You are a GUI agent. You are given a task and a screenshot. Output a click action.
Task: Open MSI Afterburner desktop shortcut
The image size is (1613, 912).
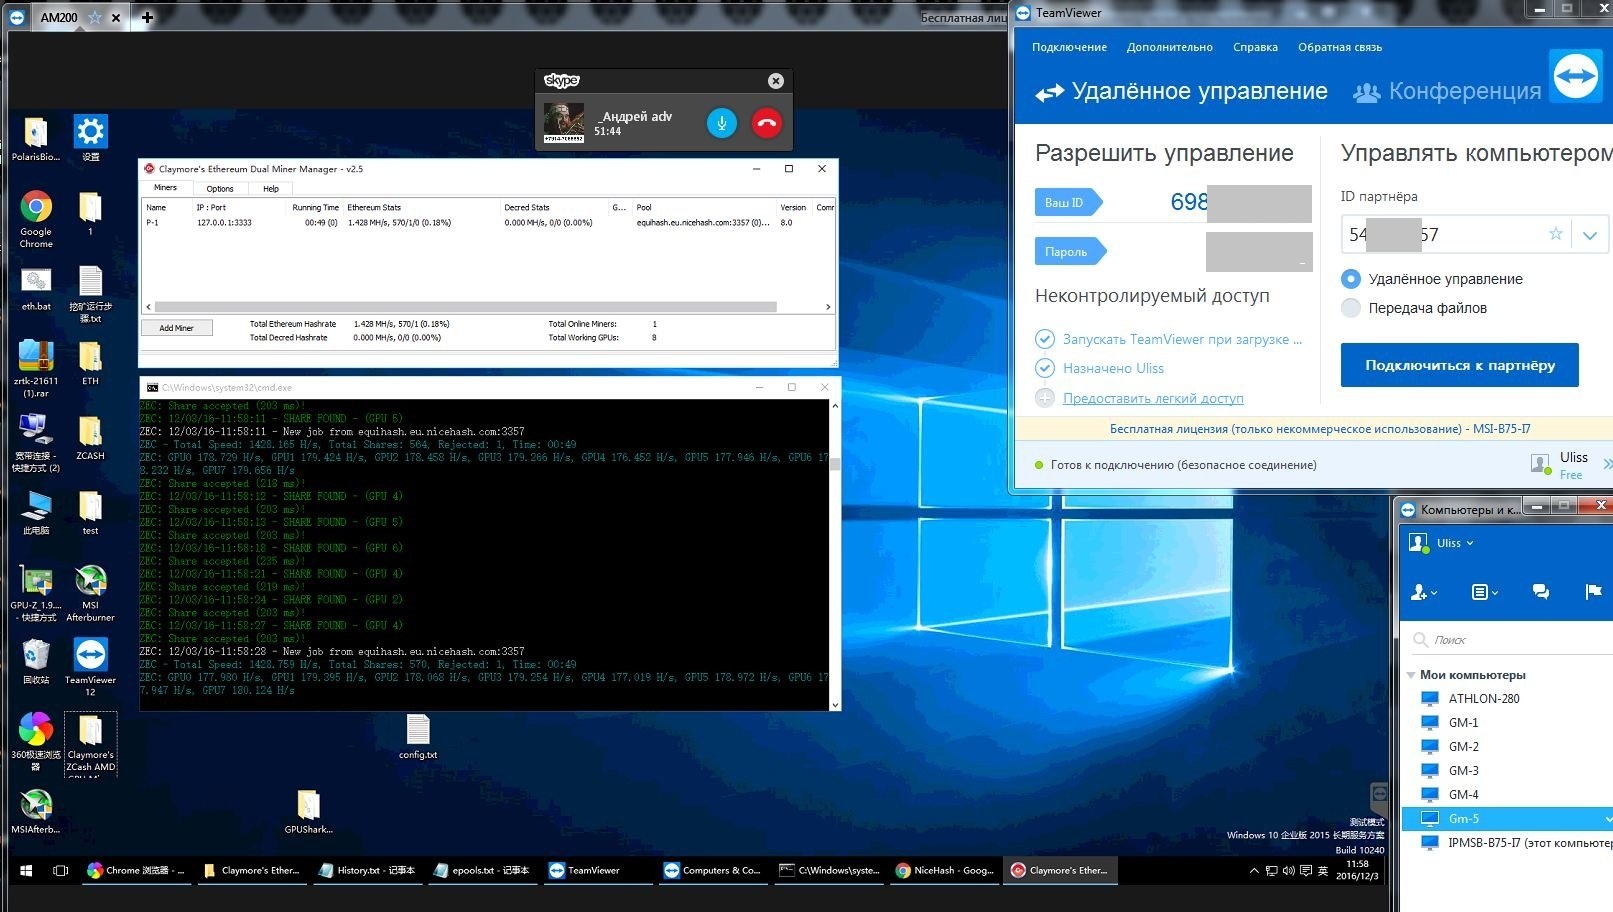[90, 582]
